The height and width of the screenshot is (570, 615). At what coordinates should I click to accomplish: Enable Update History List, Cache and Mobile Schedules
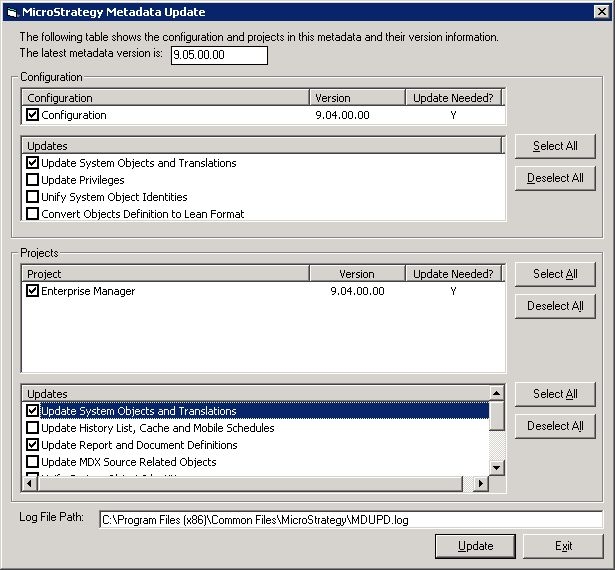tap(33, 428)
